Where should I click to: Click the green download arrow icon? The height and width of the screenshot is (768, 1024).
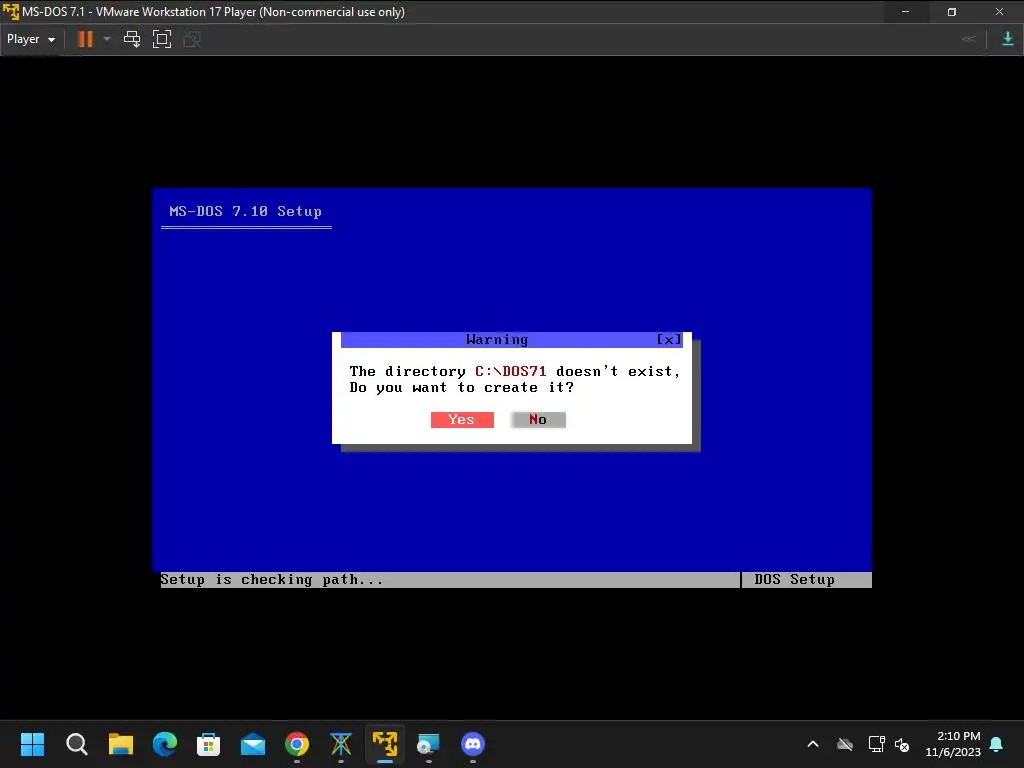click(x=1008, y=39)
